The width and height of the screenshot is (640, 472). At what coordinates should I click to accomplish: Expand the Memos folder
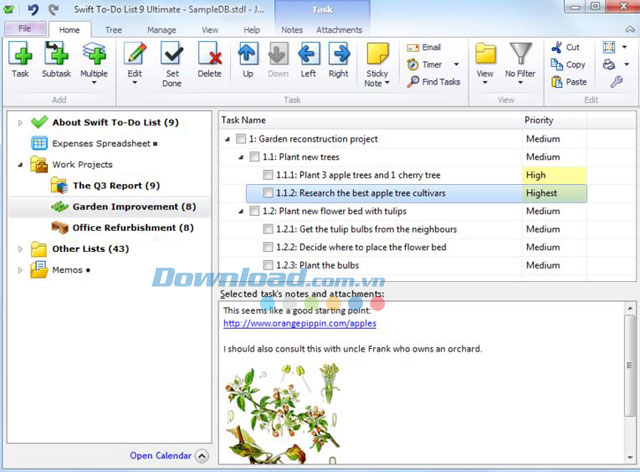20,270
